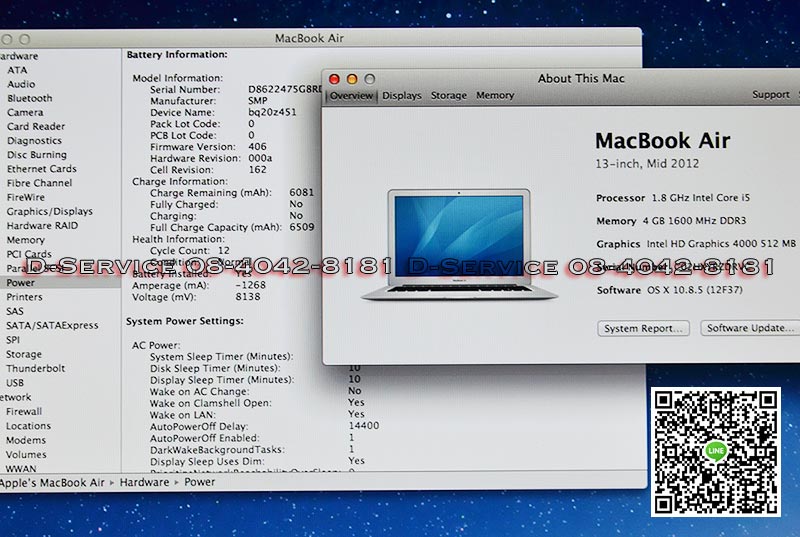The height and width of the screenshot is (537, 800).
Task: Select Disc Burning sidebar entry
Action: click(x=37, y=155)
